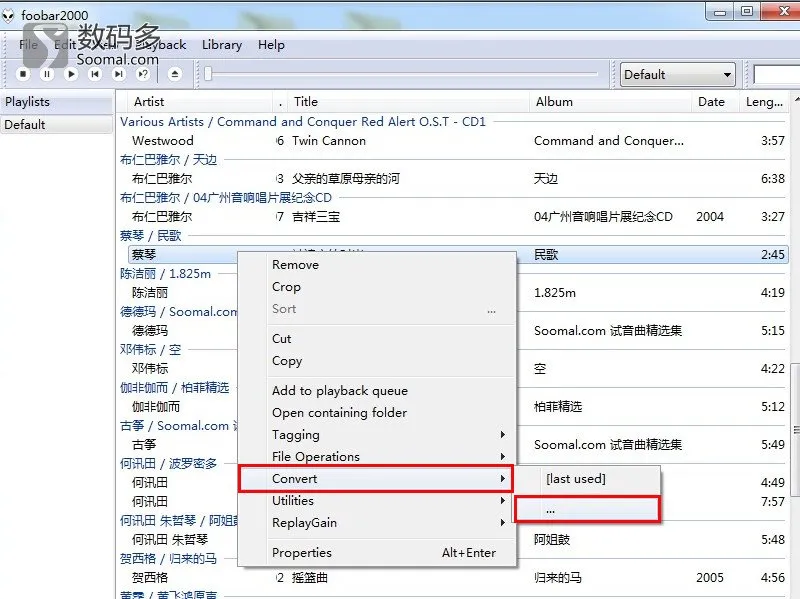The image size is (800, 599).
Task: Click the 7:57 track length
Action: click(772, 502)
